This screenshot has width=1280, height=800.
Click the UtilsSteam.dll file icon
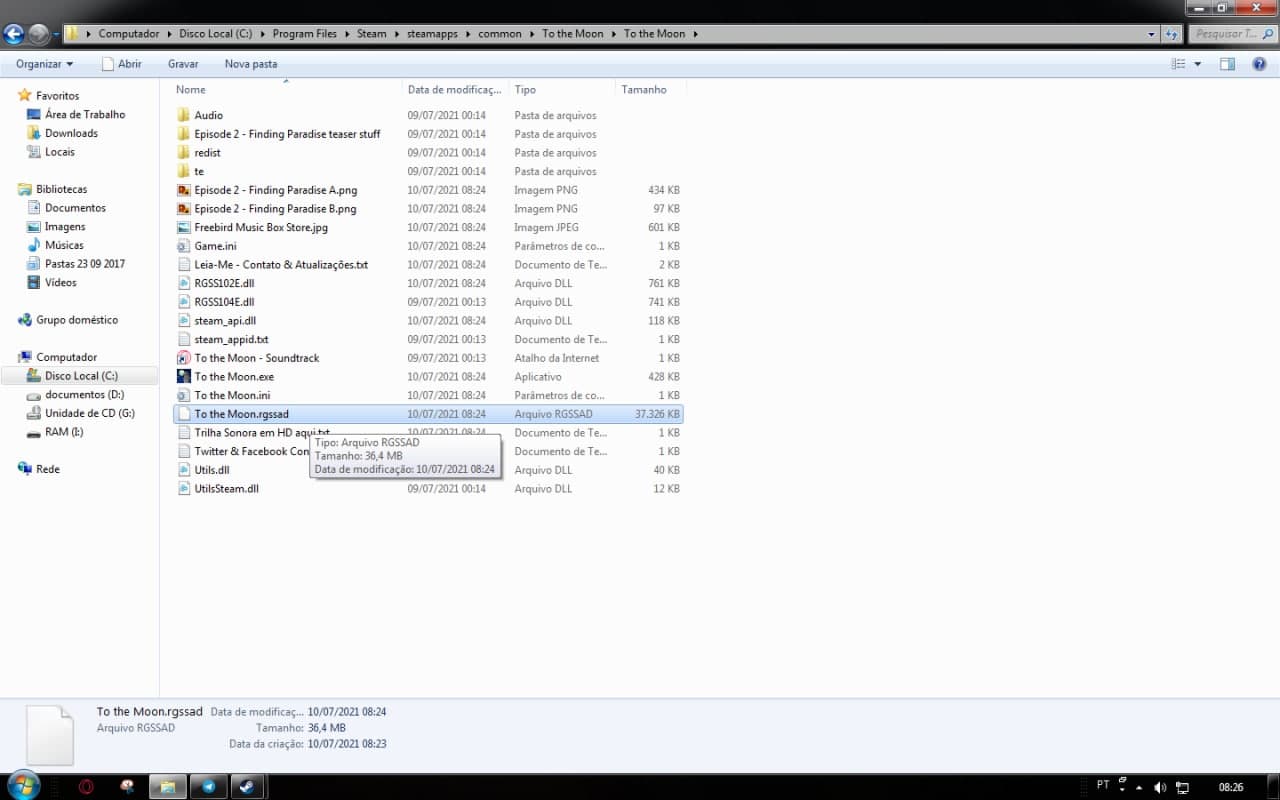pos(183,488)
